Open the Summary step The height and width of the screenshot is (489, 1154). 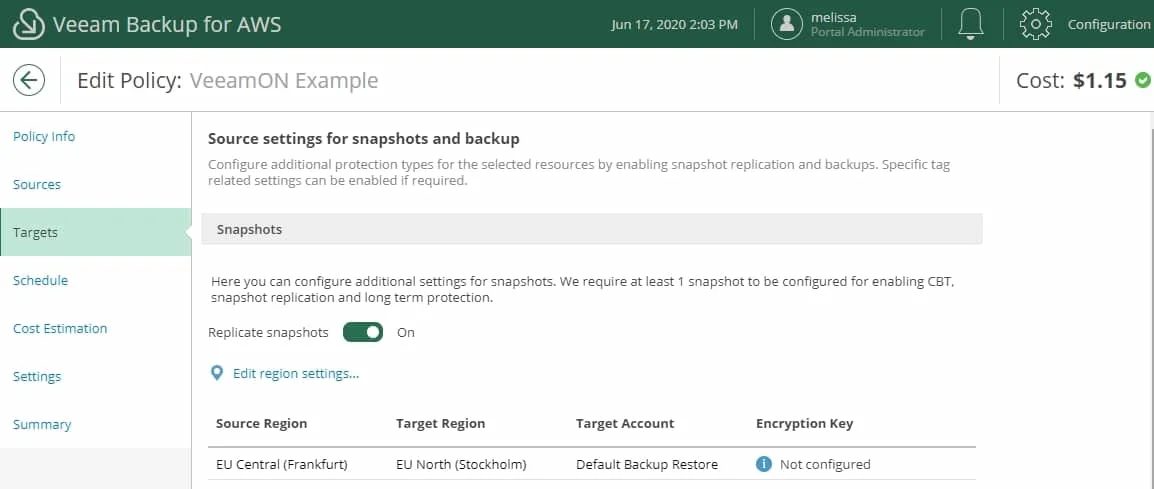(x=42, y=424)
